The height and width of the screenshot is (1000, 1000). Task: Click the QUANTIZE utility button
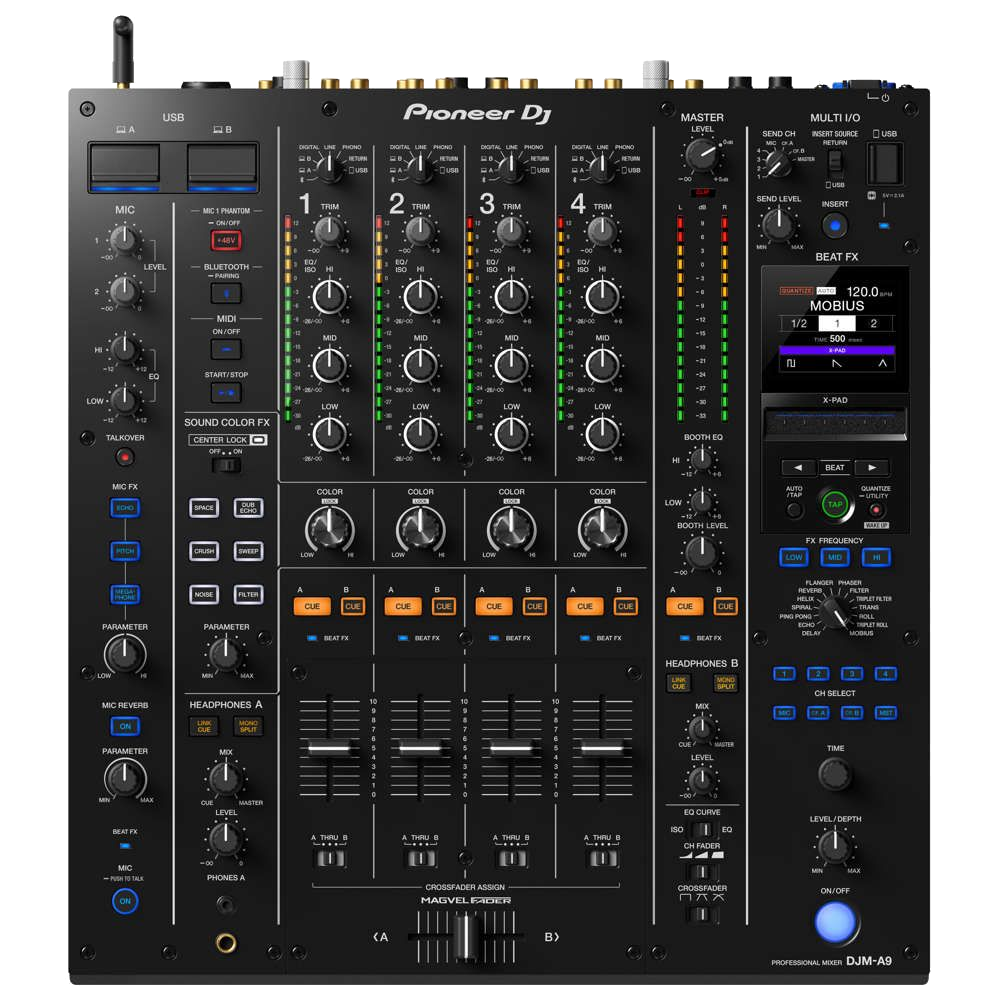(x=876, y=510)
